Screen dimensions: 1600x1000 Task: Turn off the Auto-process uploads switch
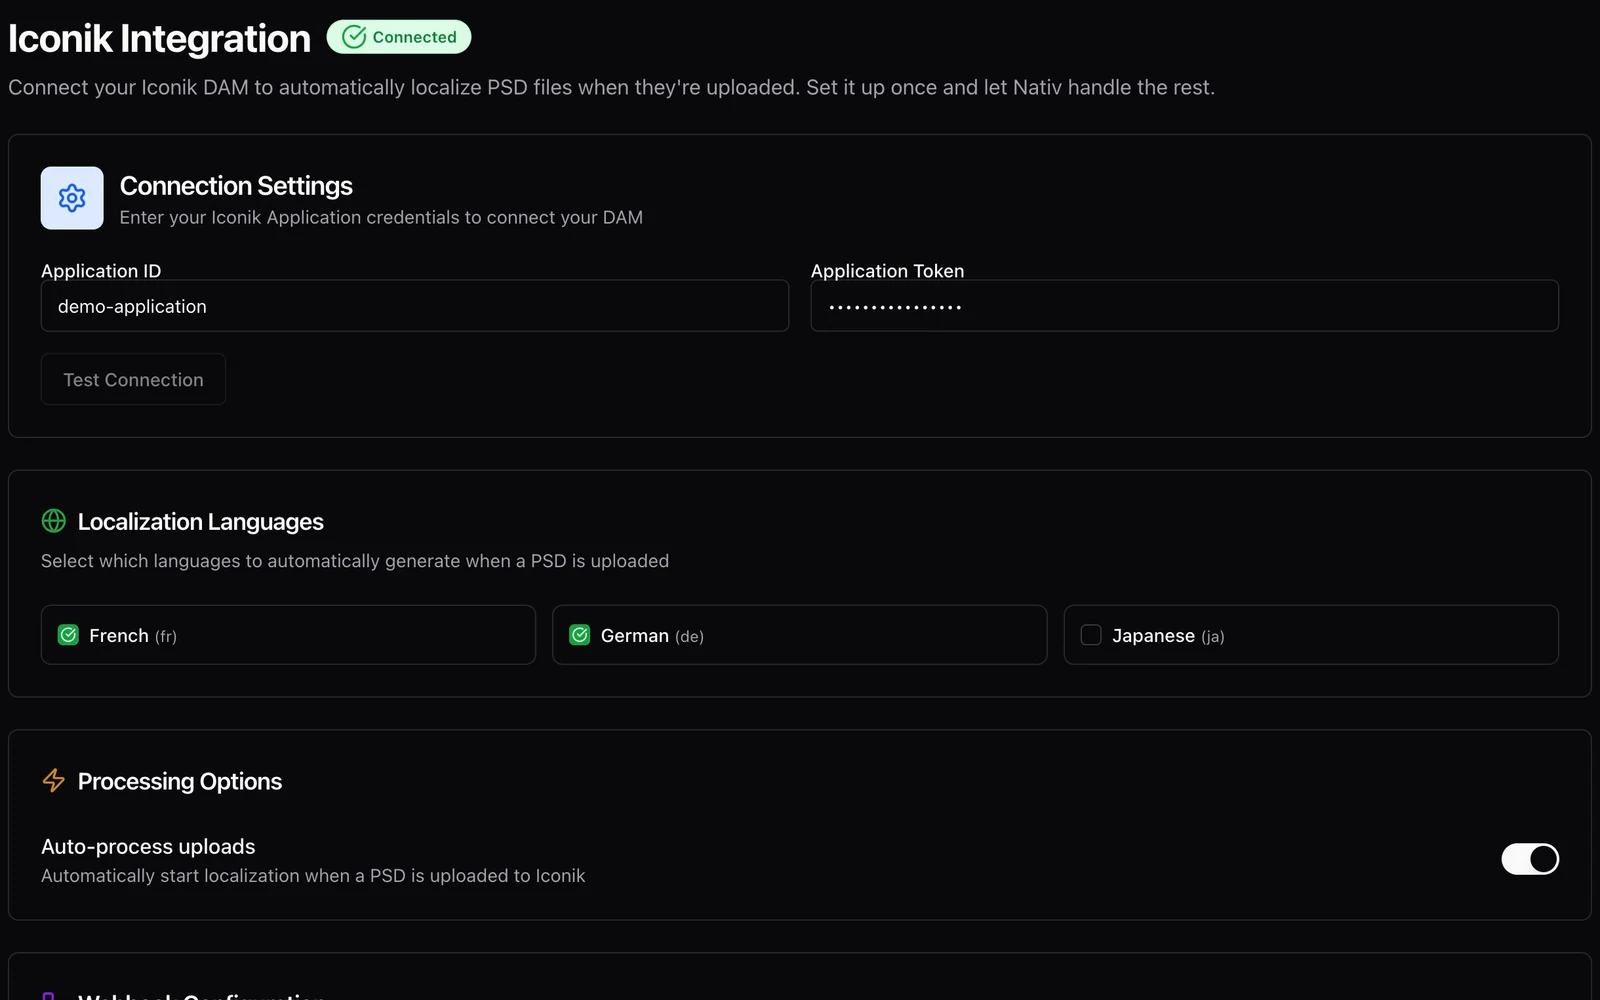click(x=1530, y=859)
